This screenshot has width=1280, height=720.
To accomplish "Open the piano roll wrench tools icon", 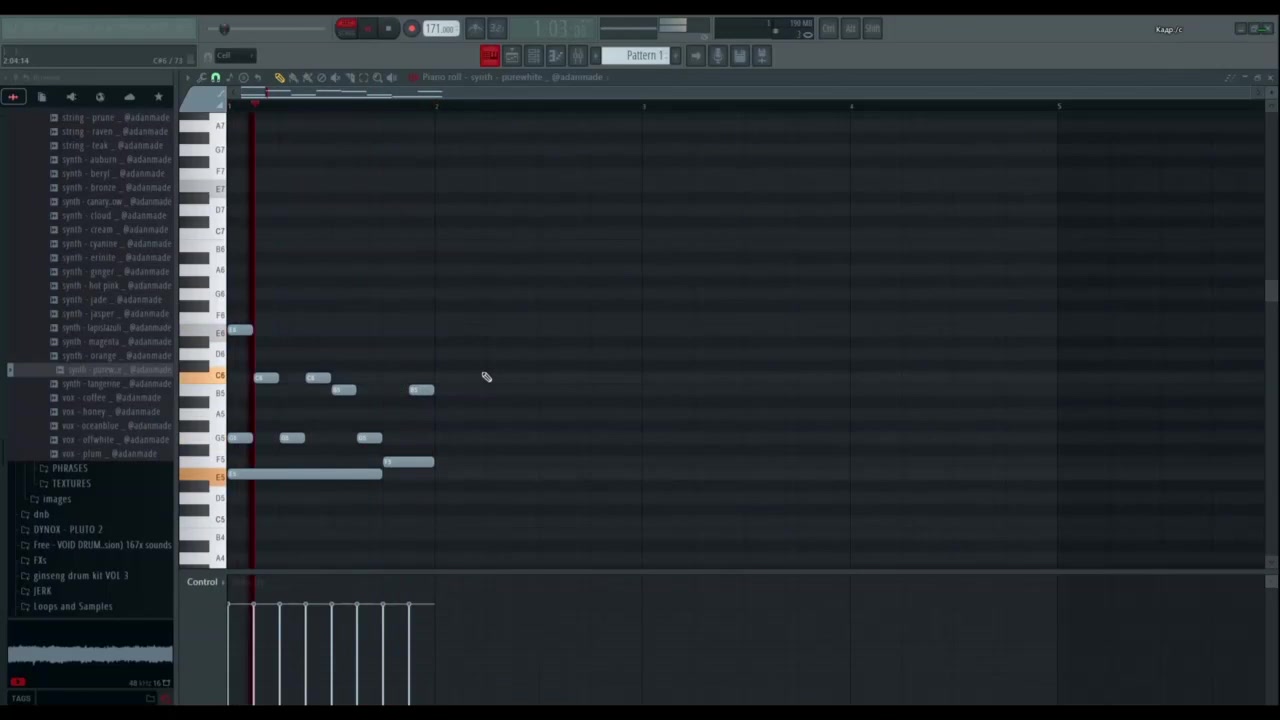I will (201, 78).
